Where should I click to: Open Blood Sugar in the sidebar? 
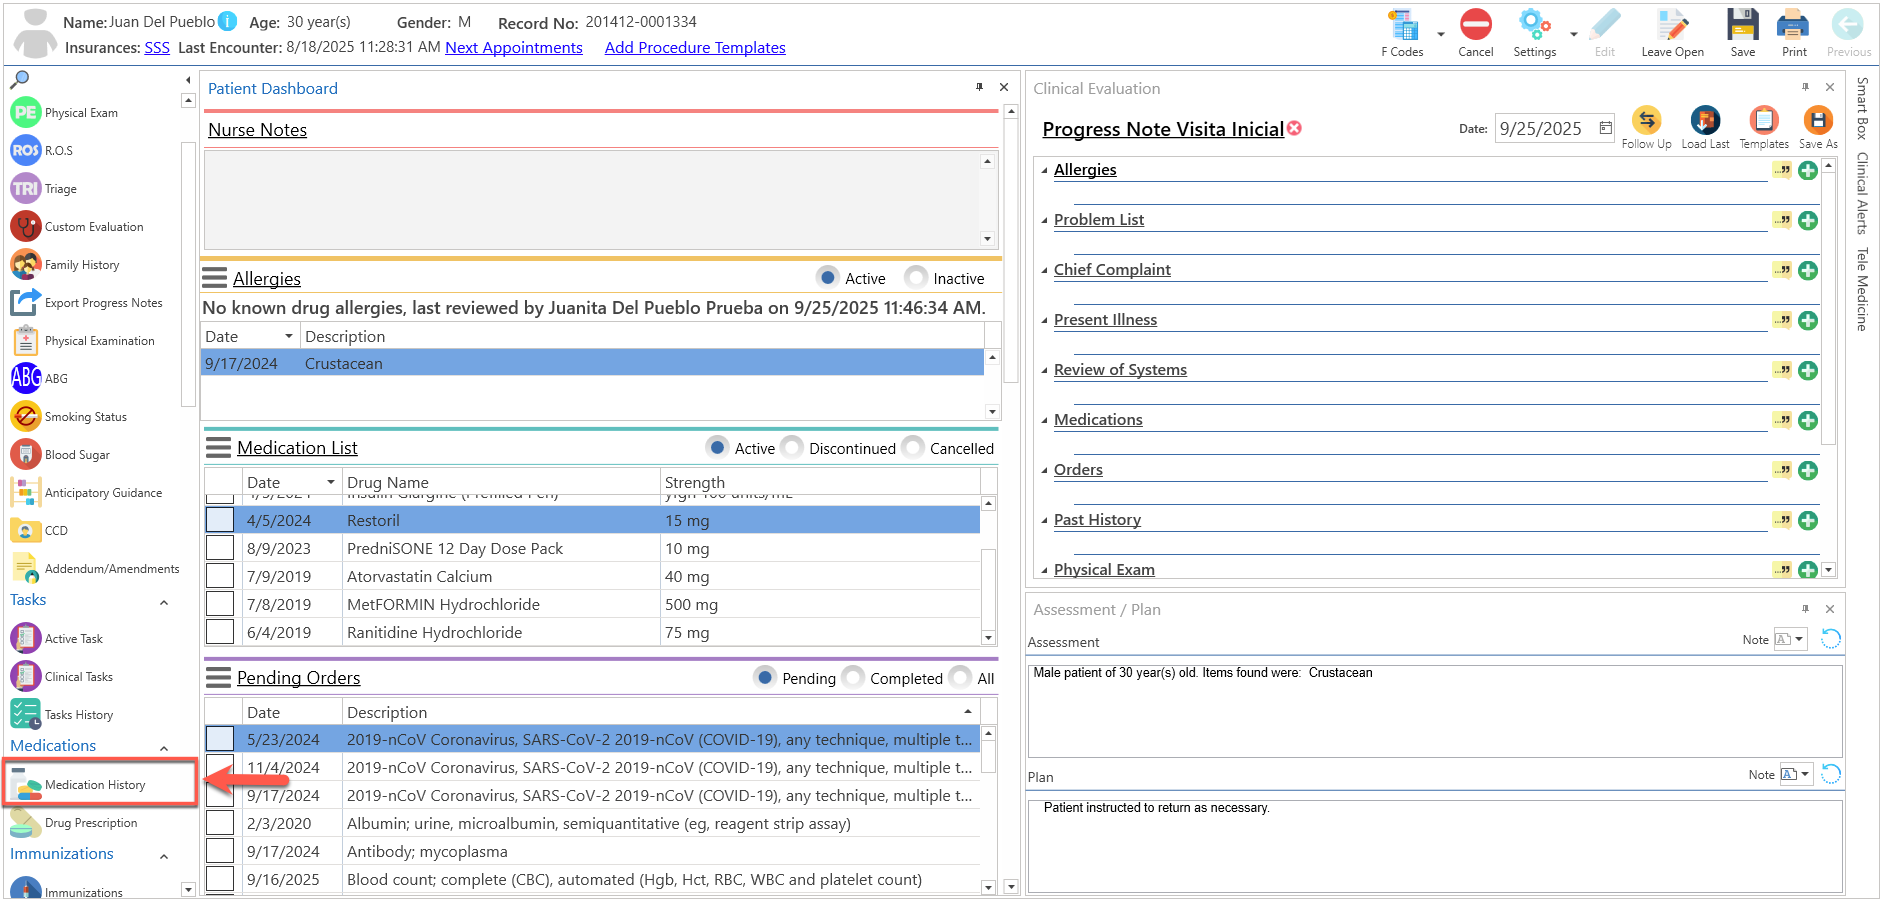pyautogui.click(x=60, y=455)
